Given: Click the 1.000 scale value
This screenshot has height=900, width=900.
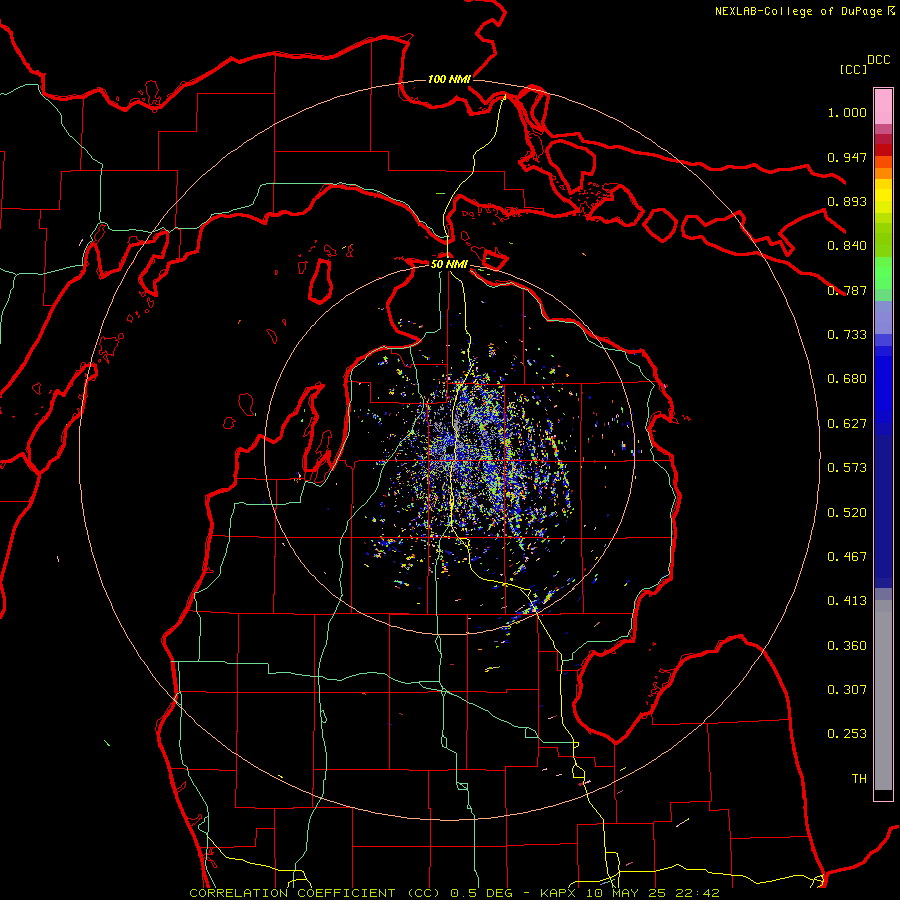Looking at the screenshot, I should (x=847, y=112).
